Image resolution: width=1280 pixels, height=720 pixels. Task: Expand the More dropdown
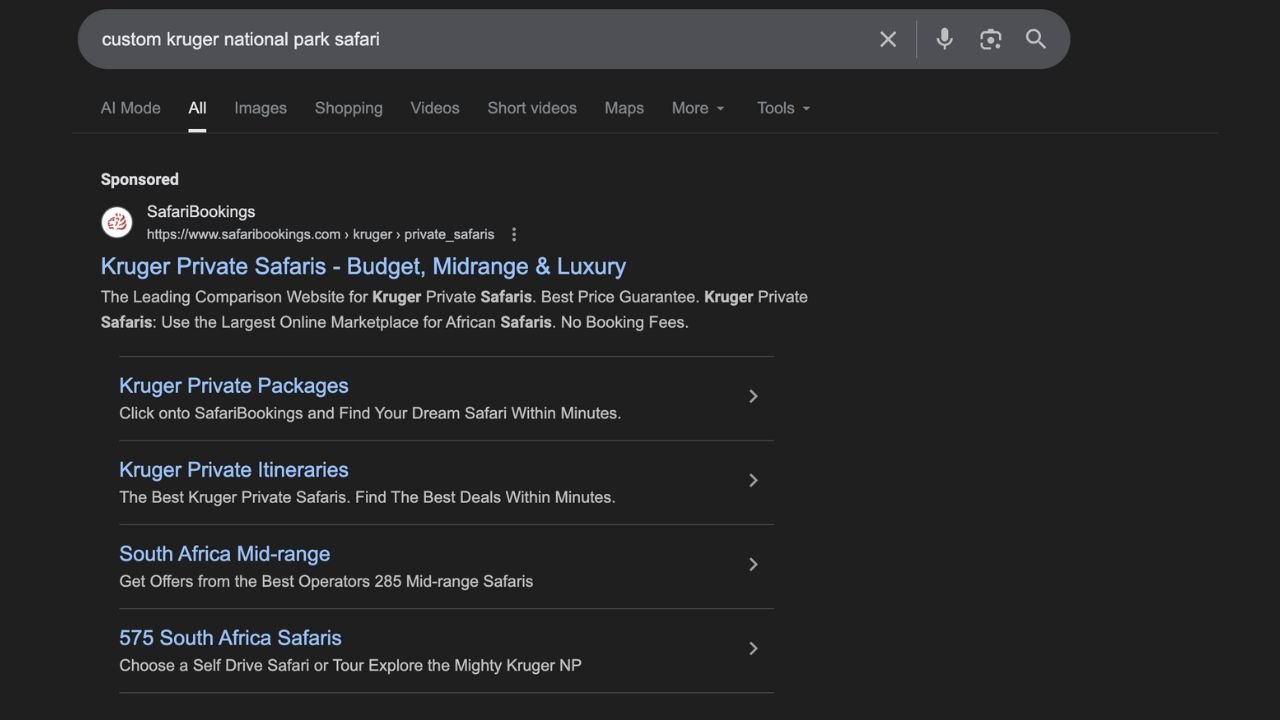click(x=698, y=108)
